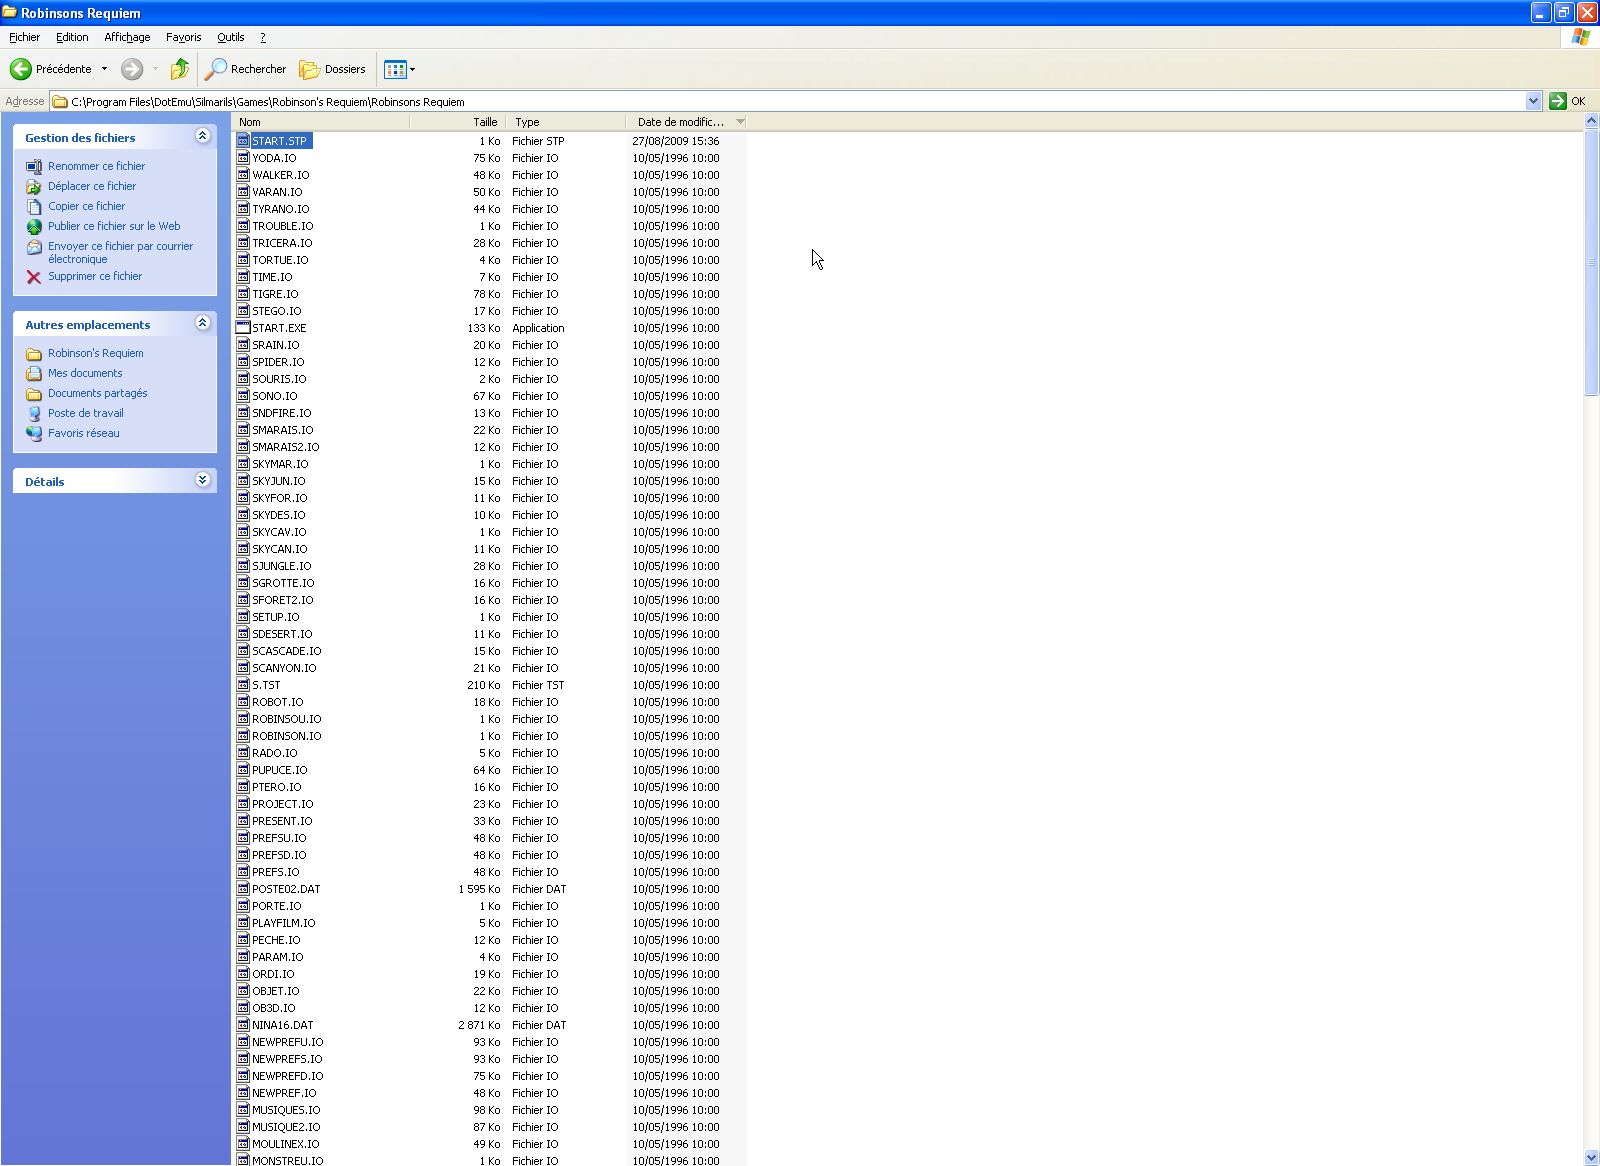
Task: Select the file MOULINEX.IO
Action: (x=285, y=1144)
